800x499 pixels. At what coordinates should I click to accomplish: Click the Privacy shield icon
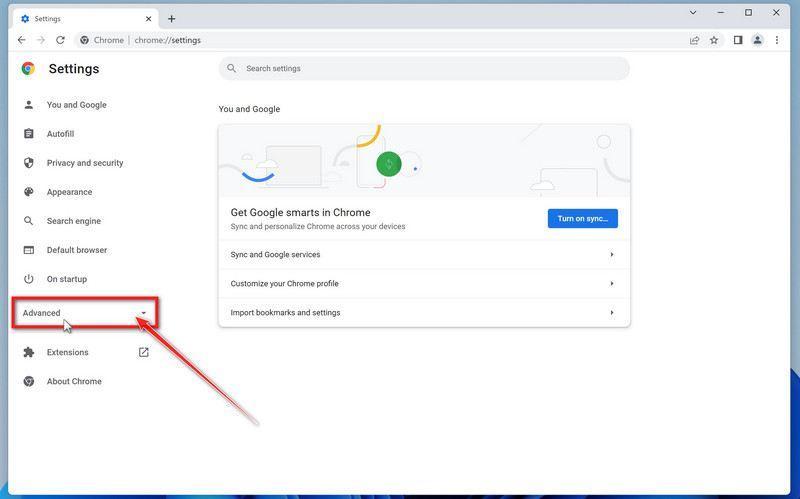(x=29, y=163)
